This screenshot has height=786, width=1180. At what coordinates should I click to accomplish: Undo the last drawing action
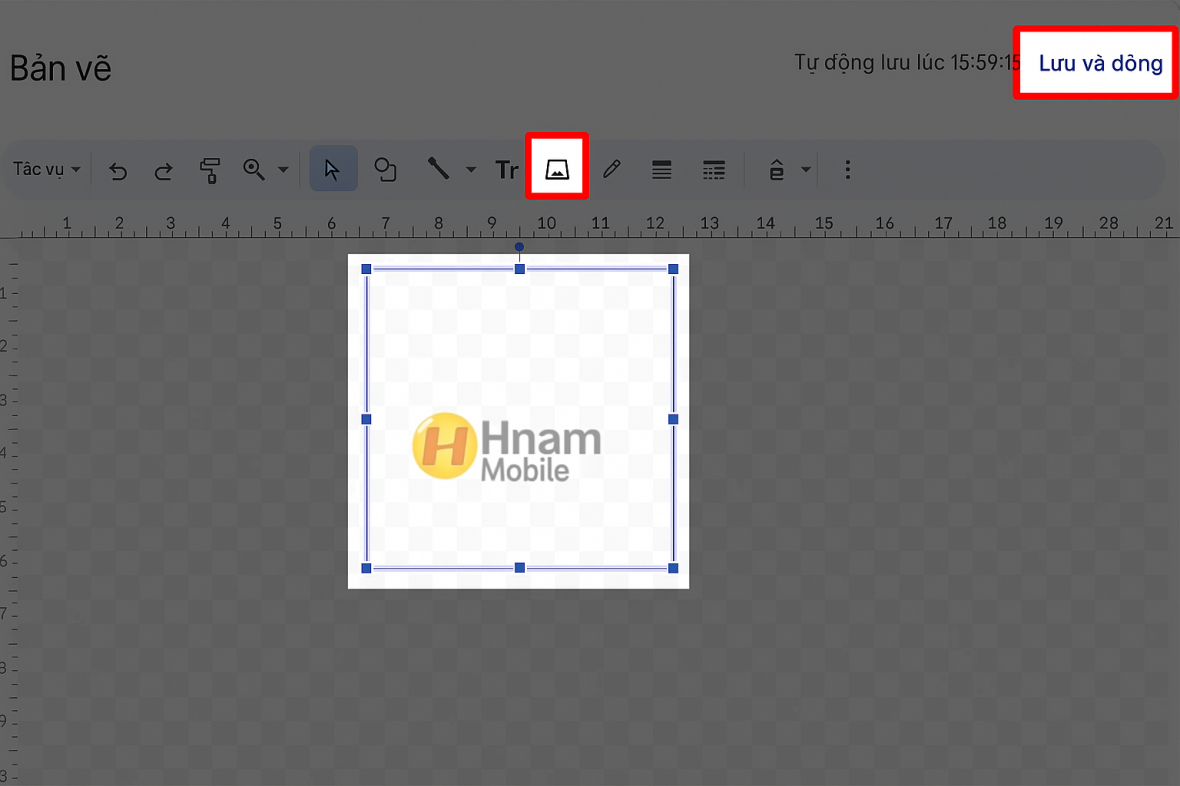click(118, 171)
